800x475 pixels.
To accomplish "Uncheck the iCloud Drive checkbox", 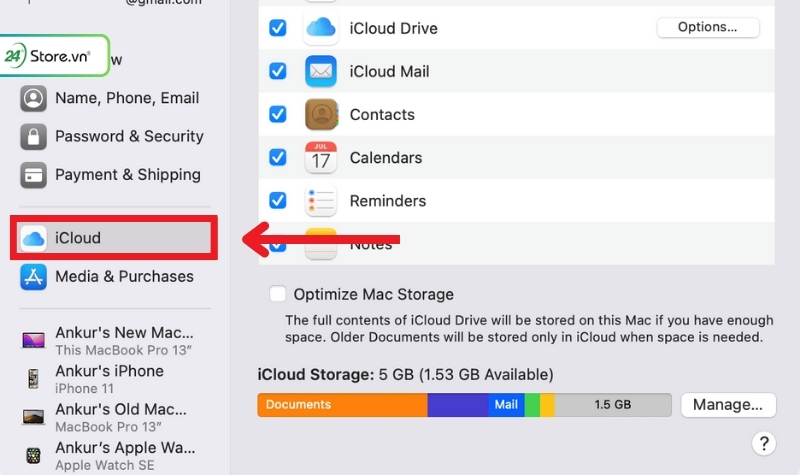I will click(278, 28).
